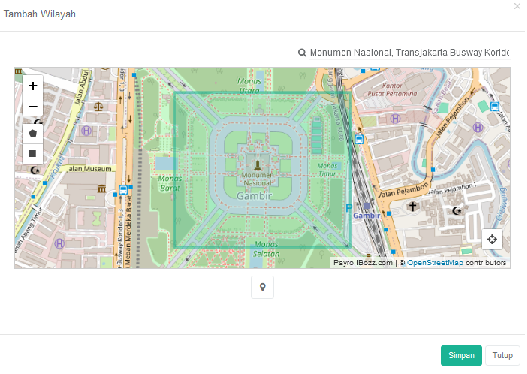Click the green drawn rectangle region
The width and height of the screenshot is (527, 374).
(262, 170)
